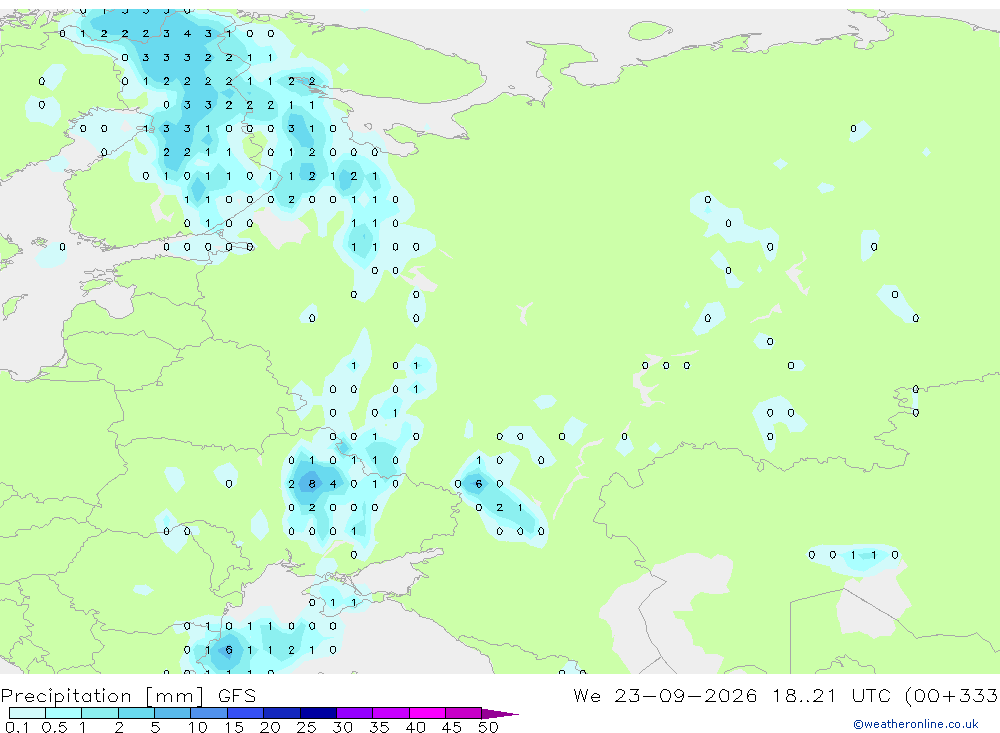Pick the legend swatch between 5 and 10

(x=173, y=713)
